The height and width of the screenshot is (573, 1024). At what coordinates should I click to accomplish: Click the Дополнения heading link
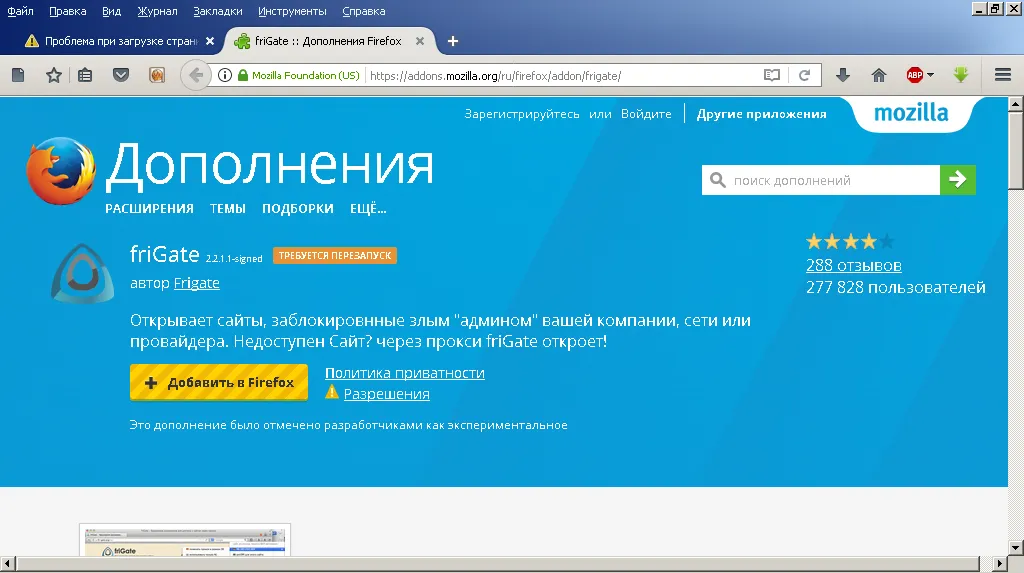(269, 167)
